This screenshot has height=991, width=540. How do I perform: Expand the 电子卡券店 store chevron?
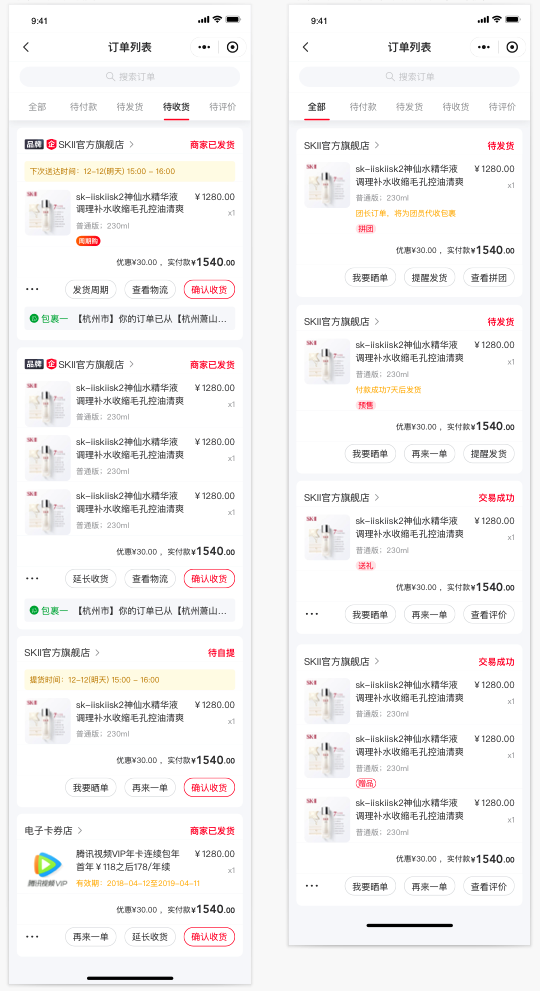coord(80,830)
